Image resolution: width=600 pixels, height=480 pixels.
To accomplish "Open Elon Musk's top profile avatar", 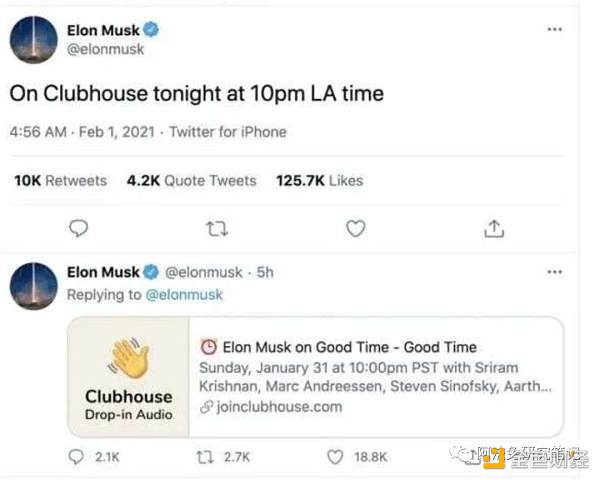I will pyautogui.click(x=33, y=40).
